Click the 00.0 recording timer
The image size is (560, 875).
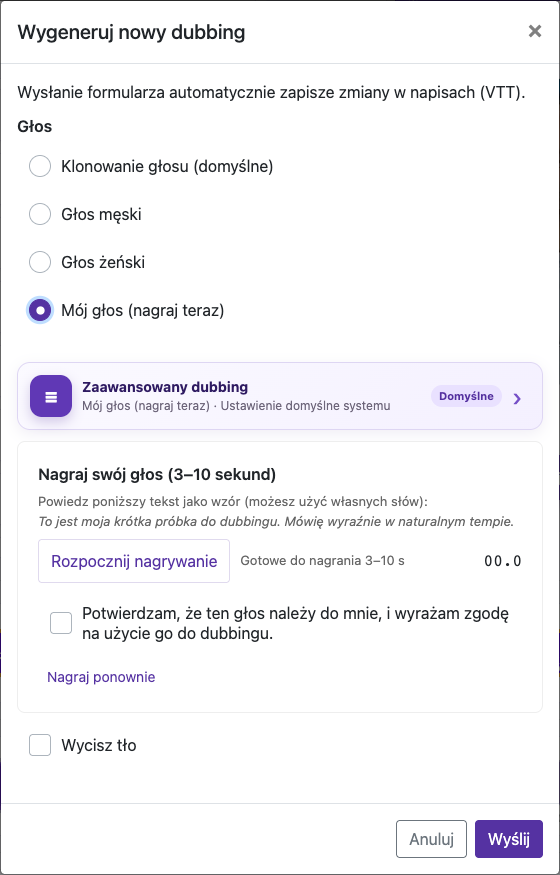(503, 561)
